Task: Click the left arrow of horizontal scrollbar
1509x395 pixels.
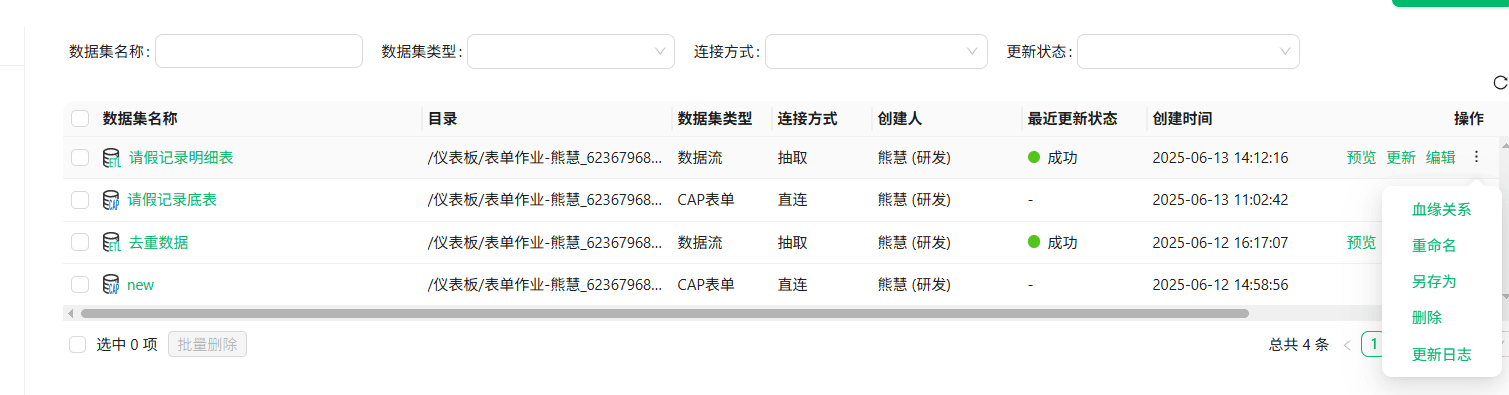Action: pos(70,313)
